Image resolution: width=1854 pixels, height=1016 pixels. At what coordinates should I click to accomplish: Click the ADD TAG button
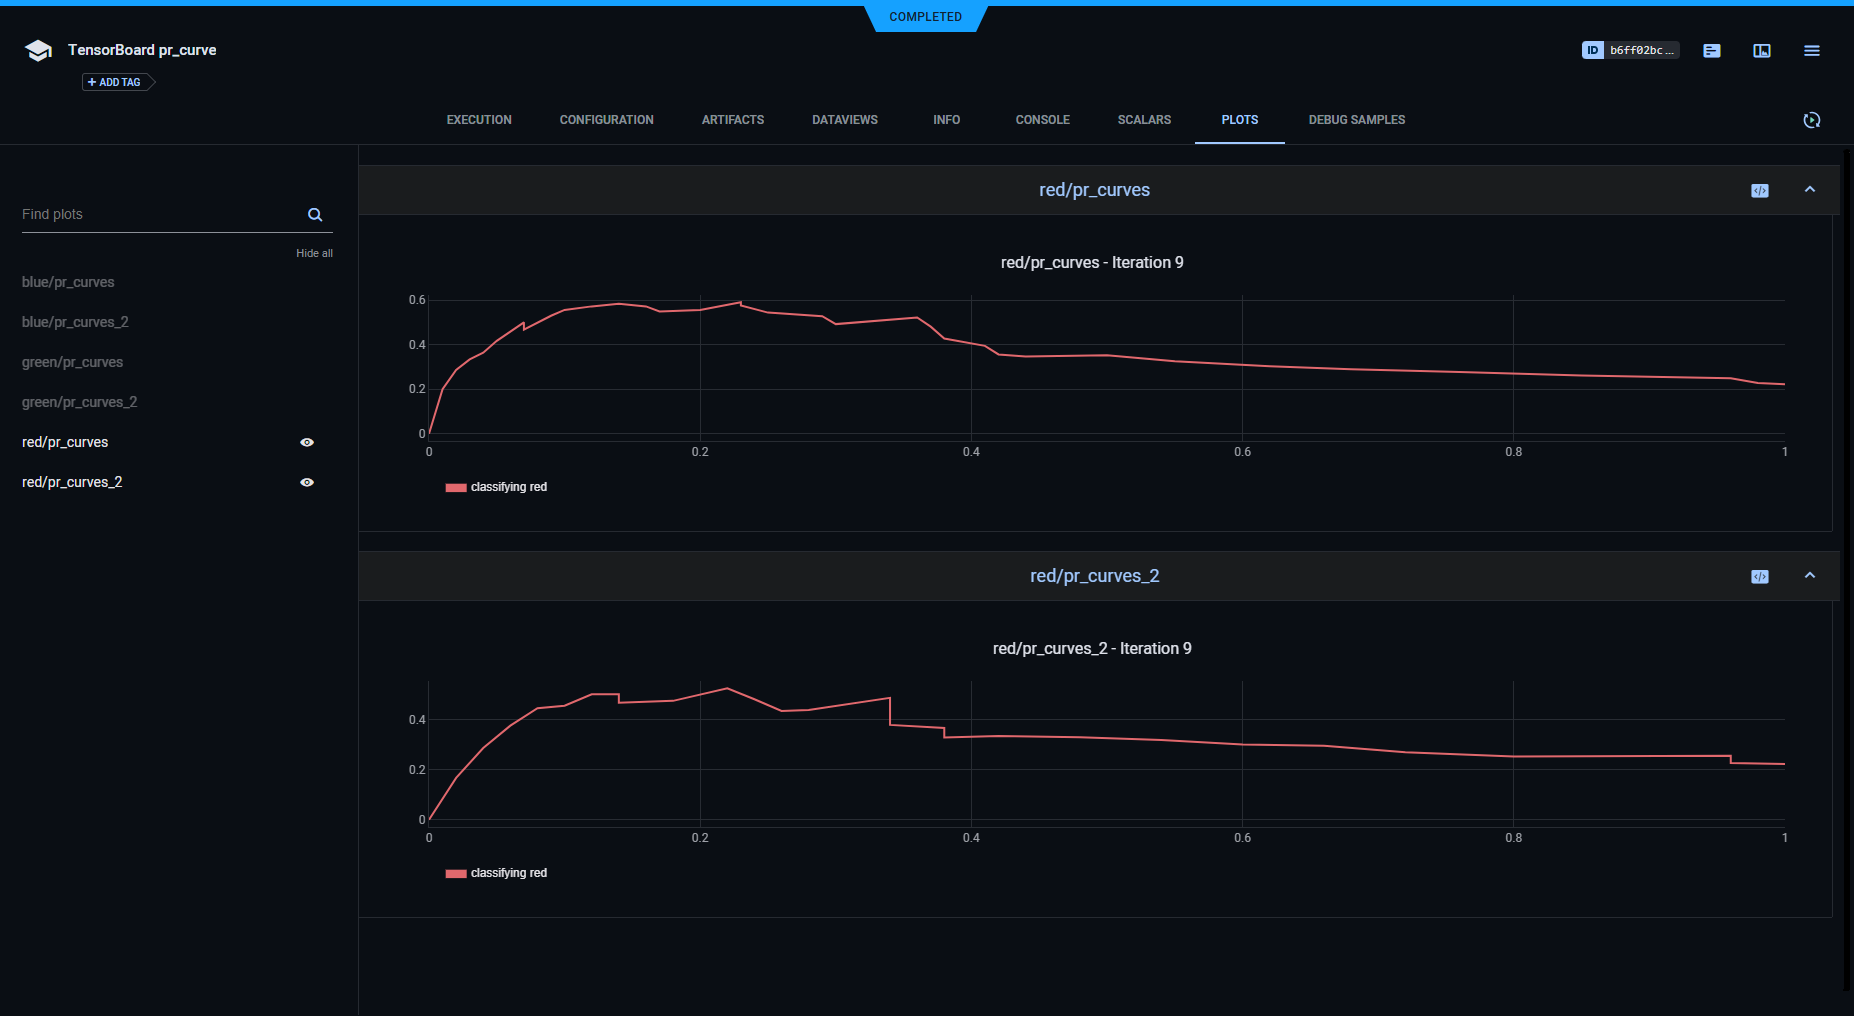point(114,82)
